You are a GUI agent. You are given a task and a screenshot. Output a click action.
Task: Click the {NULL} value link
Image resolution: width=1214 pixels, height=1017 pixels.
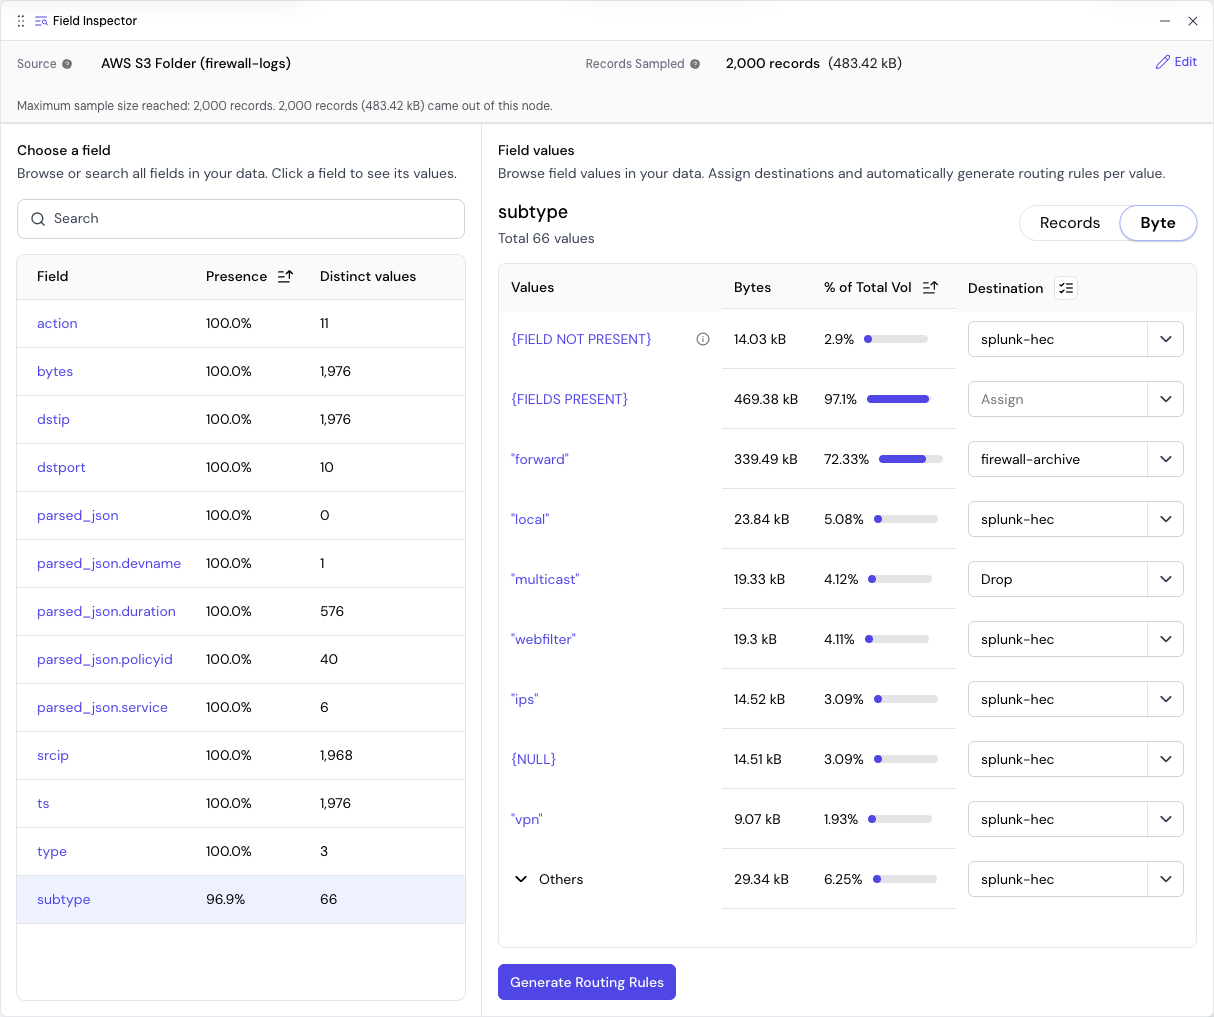click(533, 759)
